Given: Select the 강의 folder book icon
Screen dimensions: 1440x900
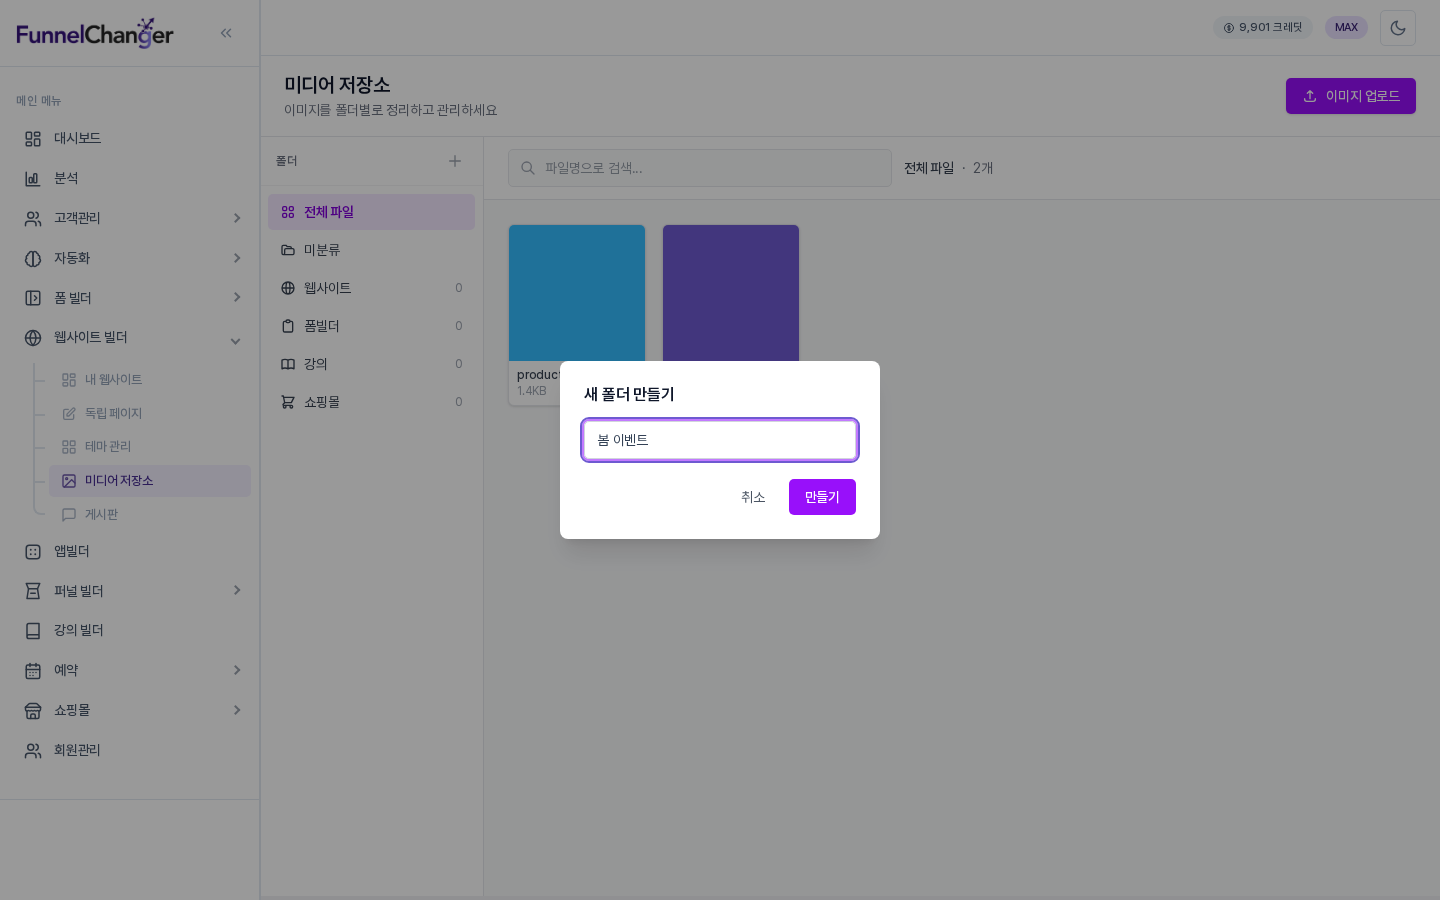Looking at the screenshot, I should [288, 364].
